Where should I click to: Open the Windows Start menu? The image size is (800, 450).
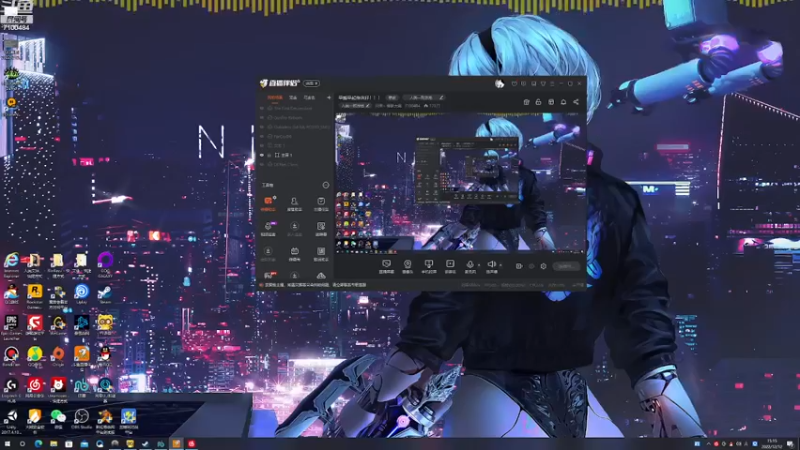pos(7,444)
